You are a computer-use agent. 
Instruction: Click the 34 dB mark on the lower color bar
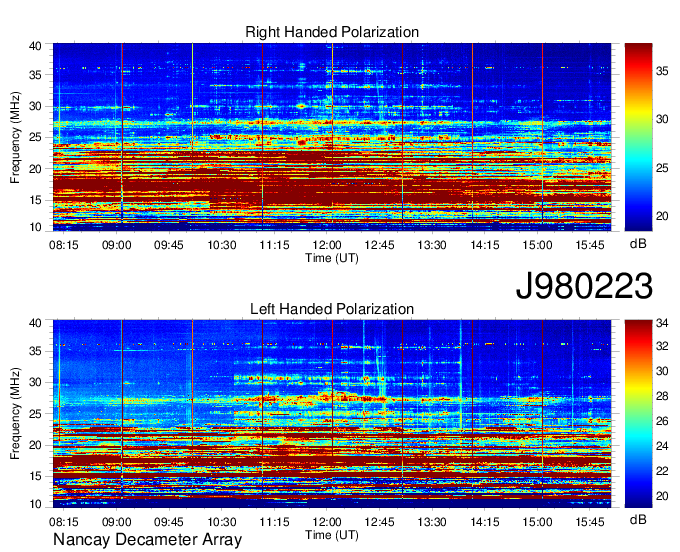point(662,323)
